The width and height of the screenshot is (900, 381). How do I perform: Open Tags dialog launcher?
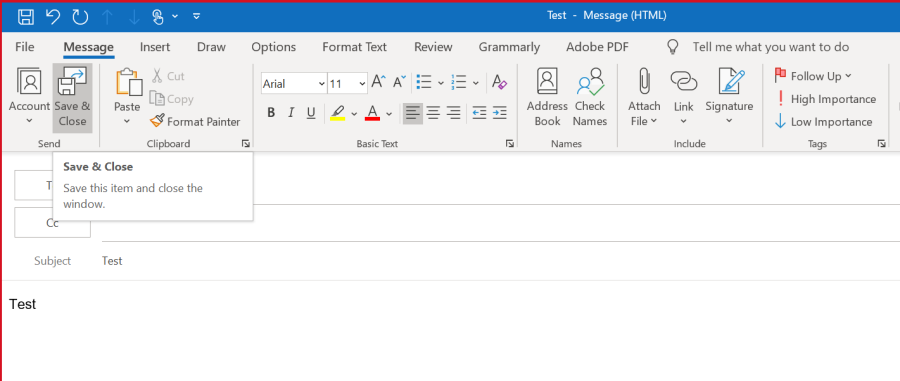point(882,143)
